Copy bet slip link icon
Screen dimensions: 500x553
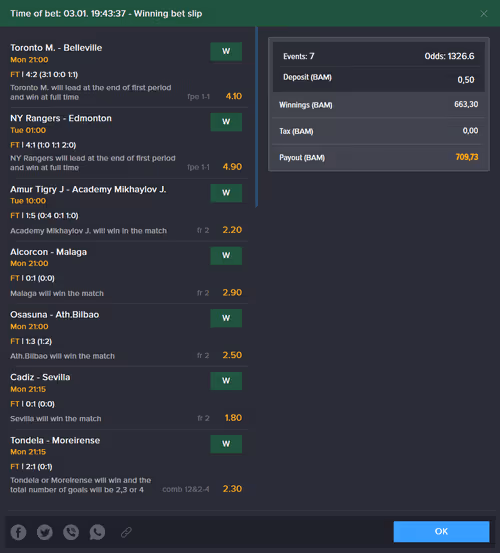coord(126,532)
